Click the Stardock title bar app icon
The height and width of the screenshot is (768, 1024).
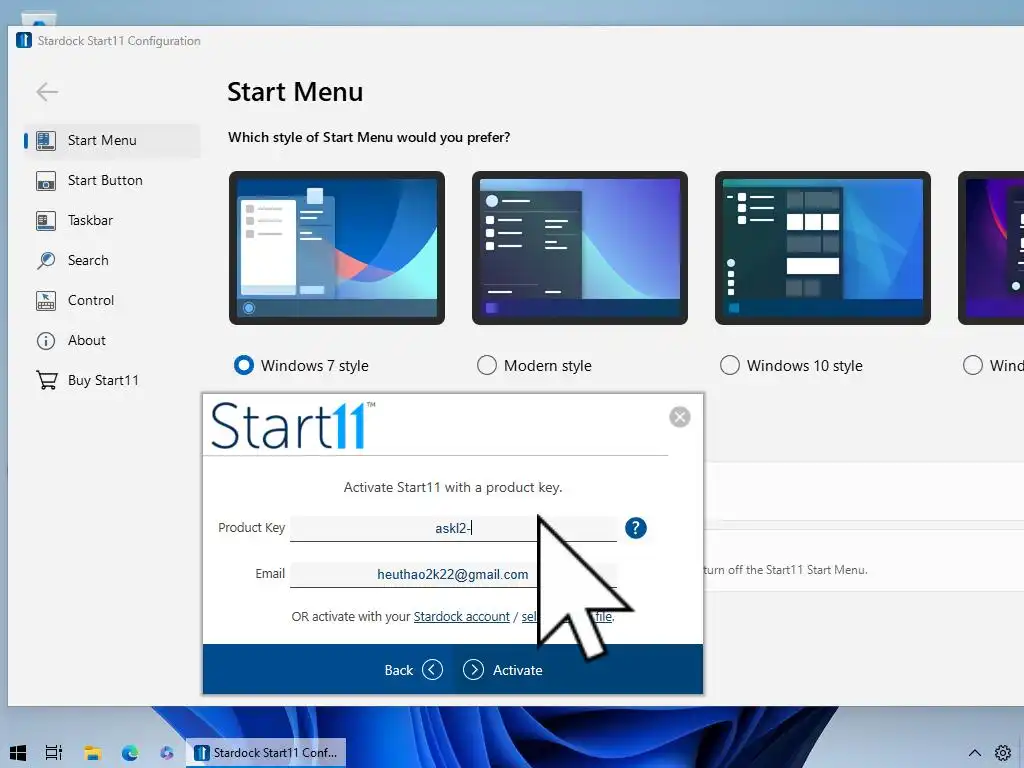[24, 40]
